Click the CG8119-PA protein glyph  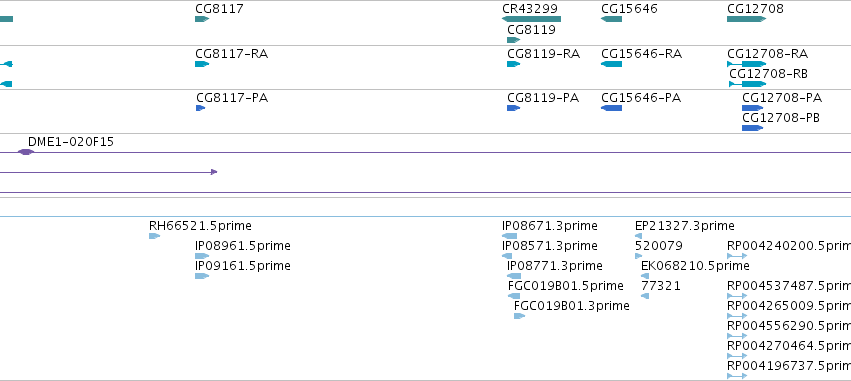coord(513,108)
